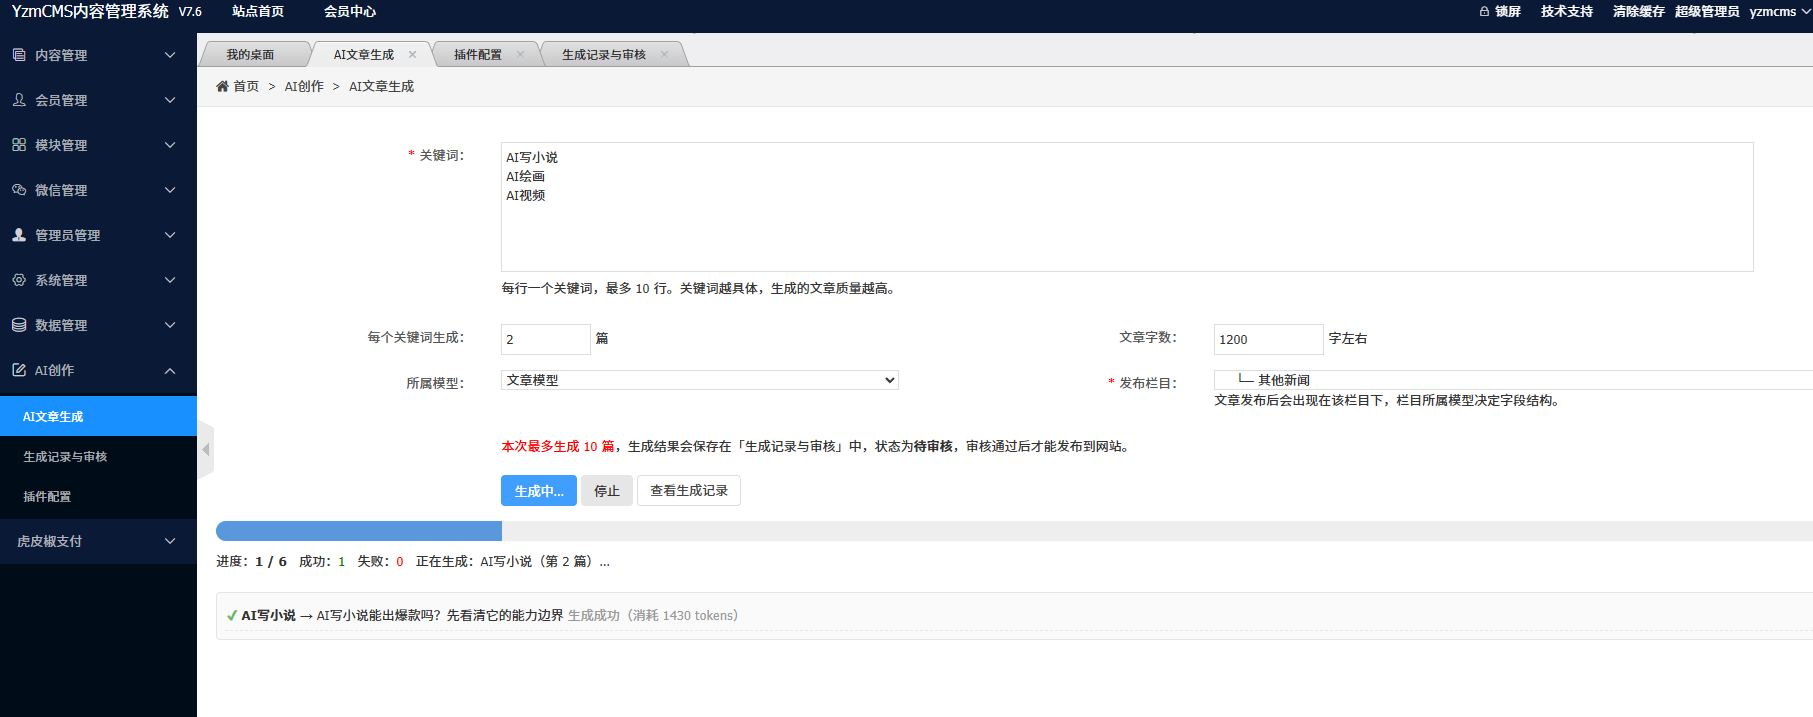Expand the 系统管理 menu chevron
This screenshot has height=717, width=1813.
(x=170, y=280)
